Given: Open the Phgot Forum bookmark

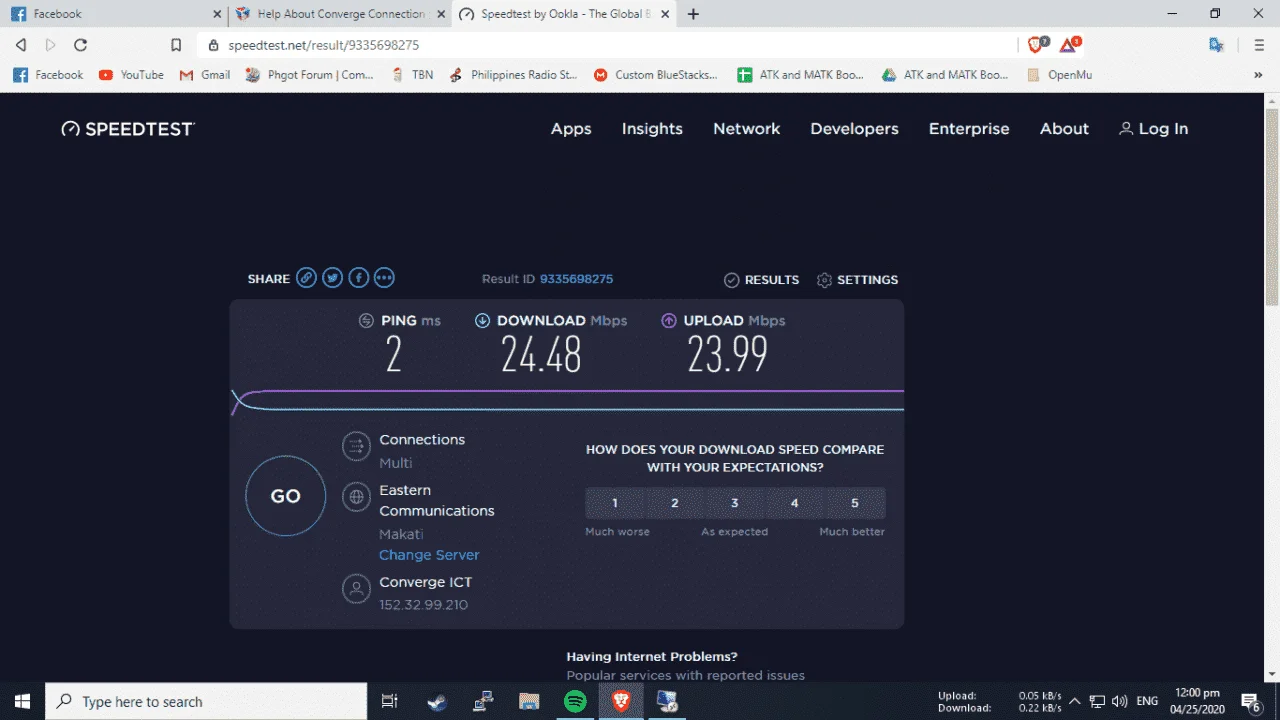Looking at the screenshot, I should pyautogui.click(x=309, y=75).
